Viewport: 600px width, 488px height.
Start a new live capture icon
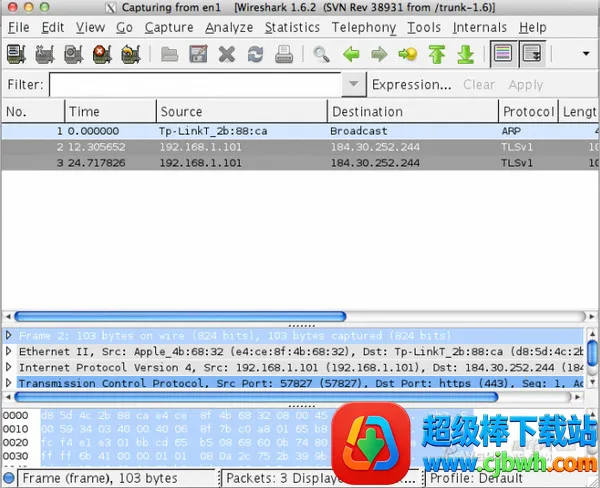click(x=73, y=54)
